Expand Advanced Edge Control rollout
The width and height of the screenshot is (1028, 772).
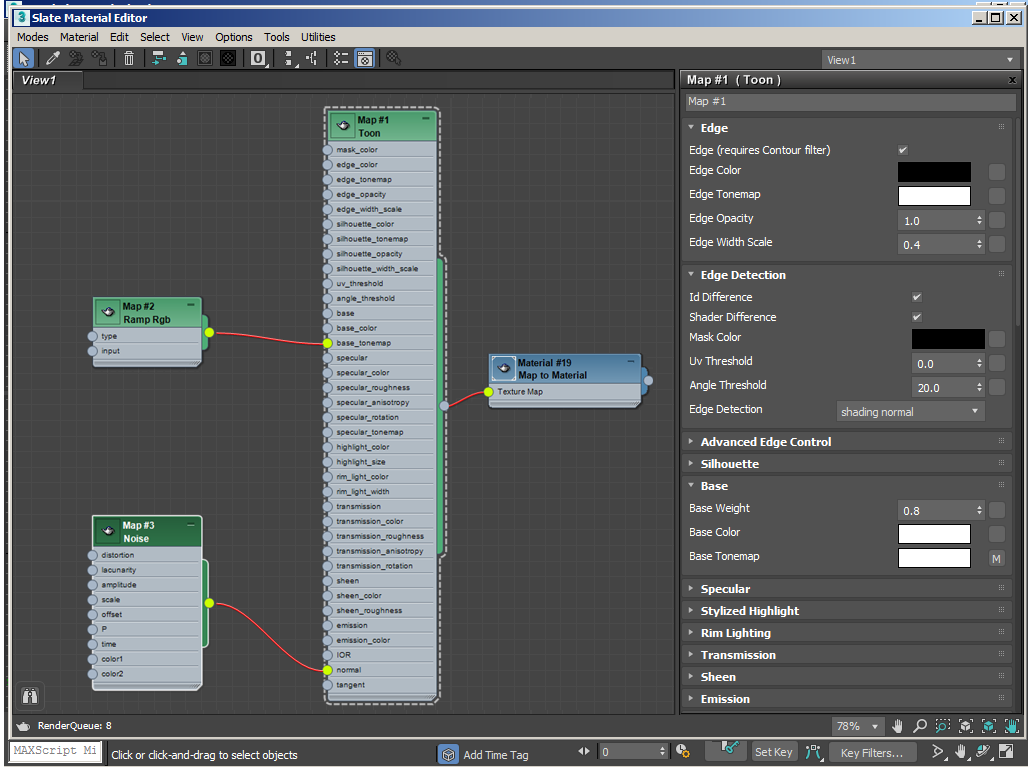click(766, 442)
